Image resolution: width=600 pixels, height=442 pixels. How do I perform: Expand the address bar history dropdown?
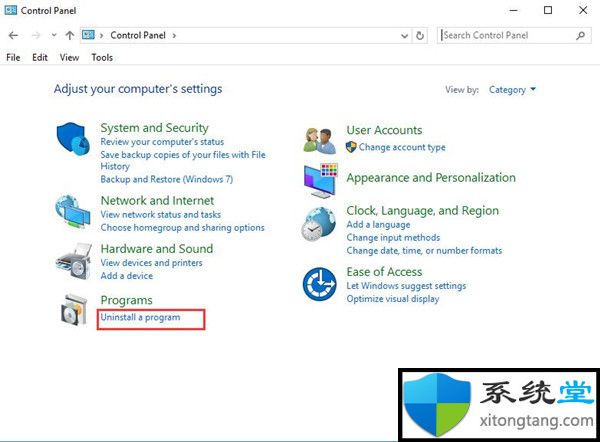point(404,36)
